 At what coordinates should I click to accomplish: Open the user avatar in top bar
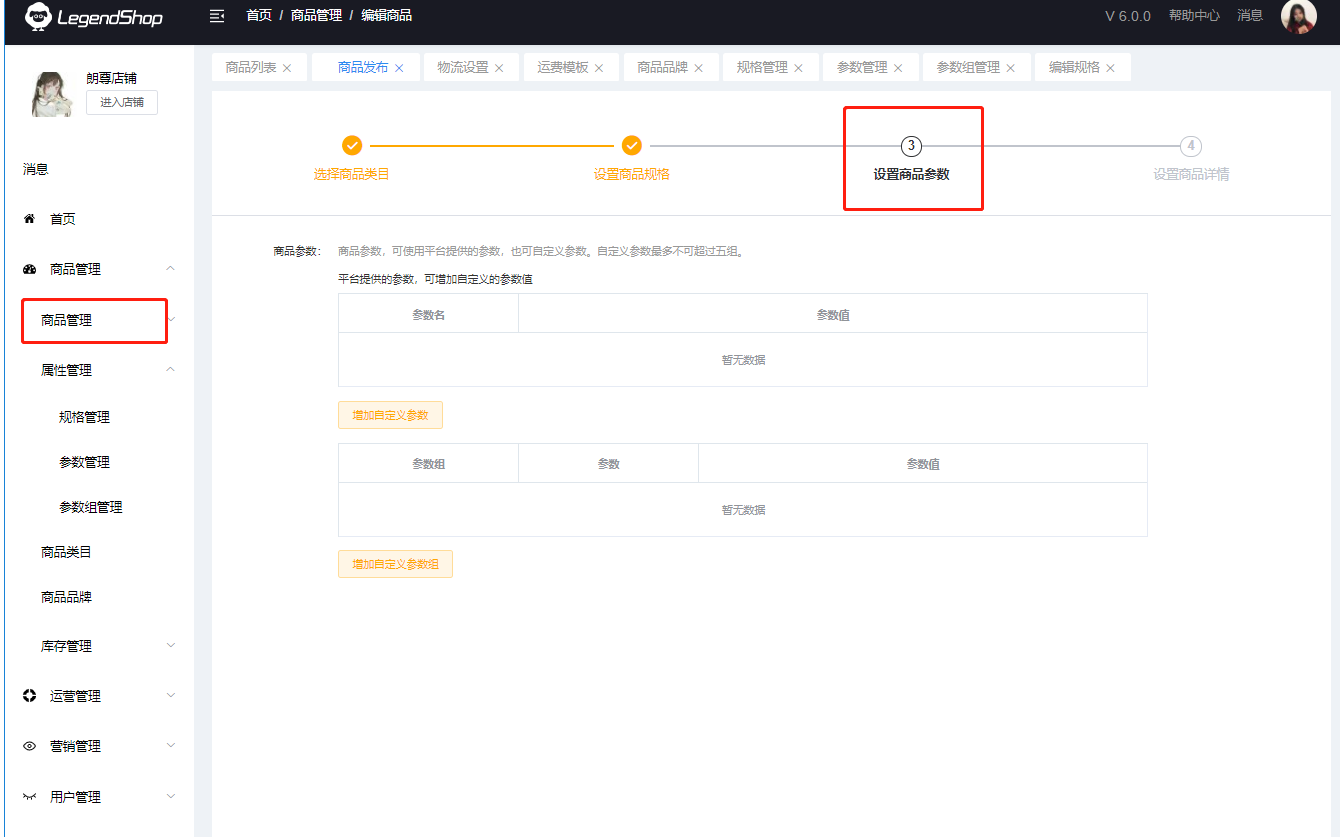point(1298,17)
